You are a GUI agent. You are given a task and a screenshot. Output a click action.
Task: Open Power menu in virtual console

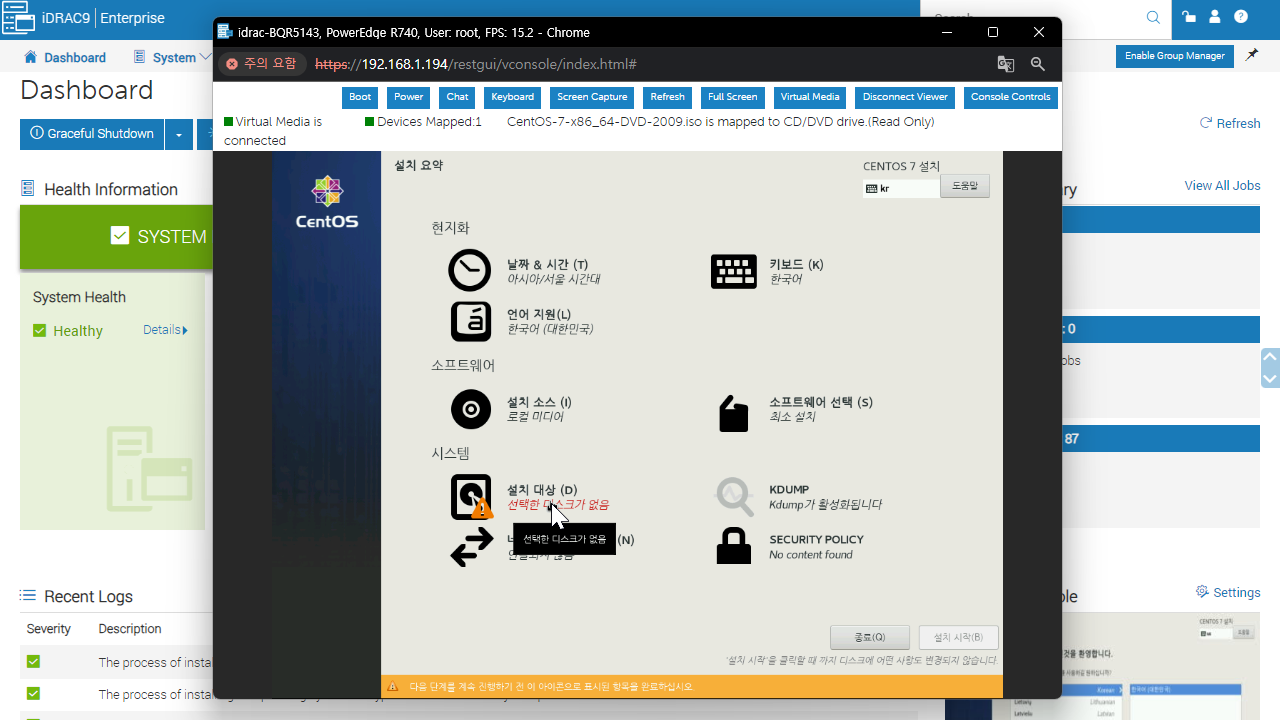tap(408, 97)
